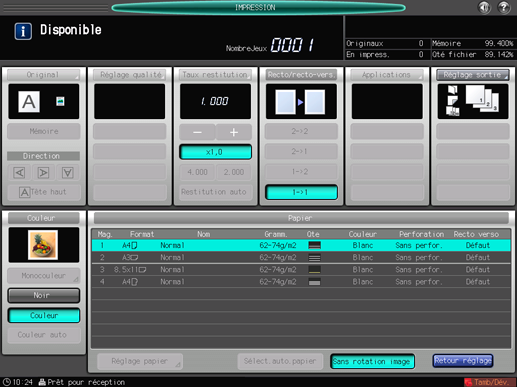Select tray 3 8.5x11 paper row
Image resolution: width=517 pixels, height=387 pixels.
(301, 270)
